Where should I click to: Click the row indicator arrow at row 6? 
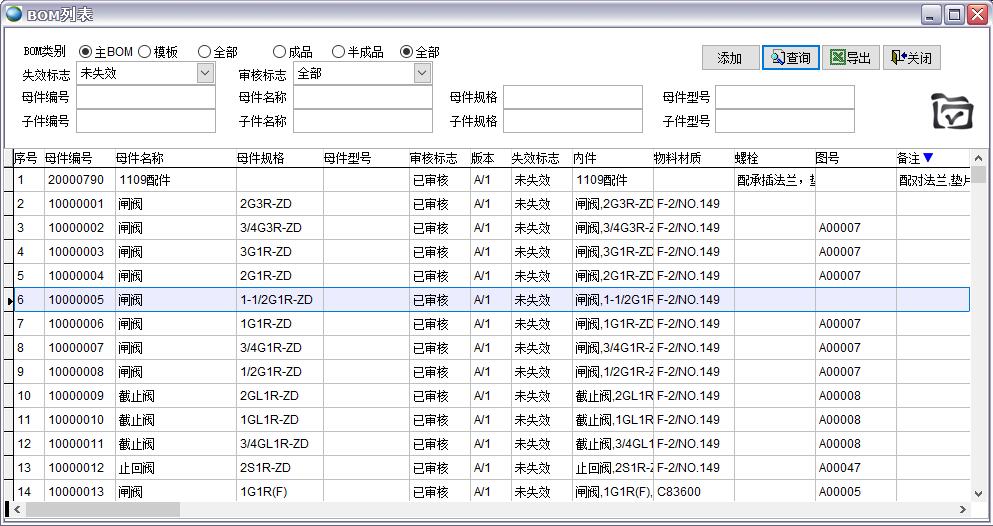pyautogui.click(x=9, y=300)
